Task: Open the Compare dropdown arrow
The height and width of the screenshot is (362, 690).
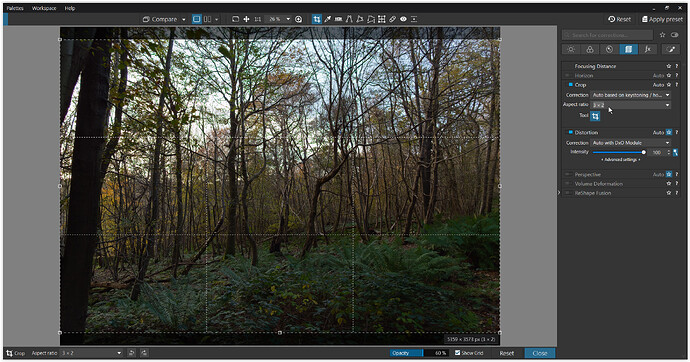Action: pos(184,19)
